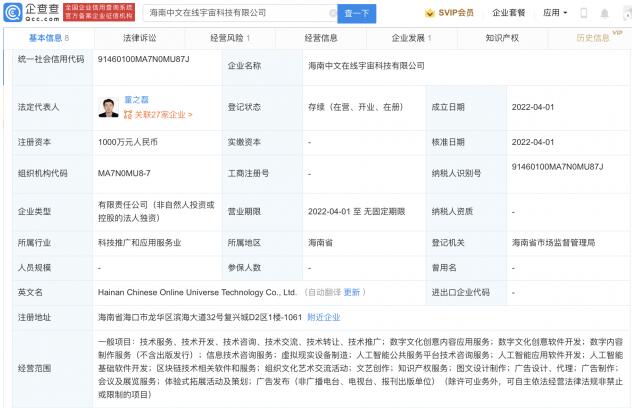Switch to 经营风险 tab
Screen dimensions: 632x408
[230, 38]
